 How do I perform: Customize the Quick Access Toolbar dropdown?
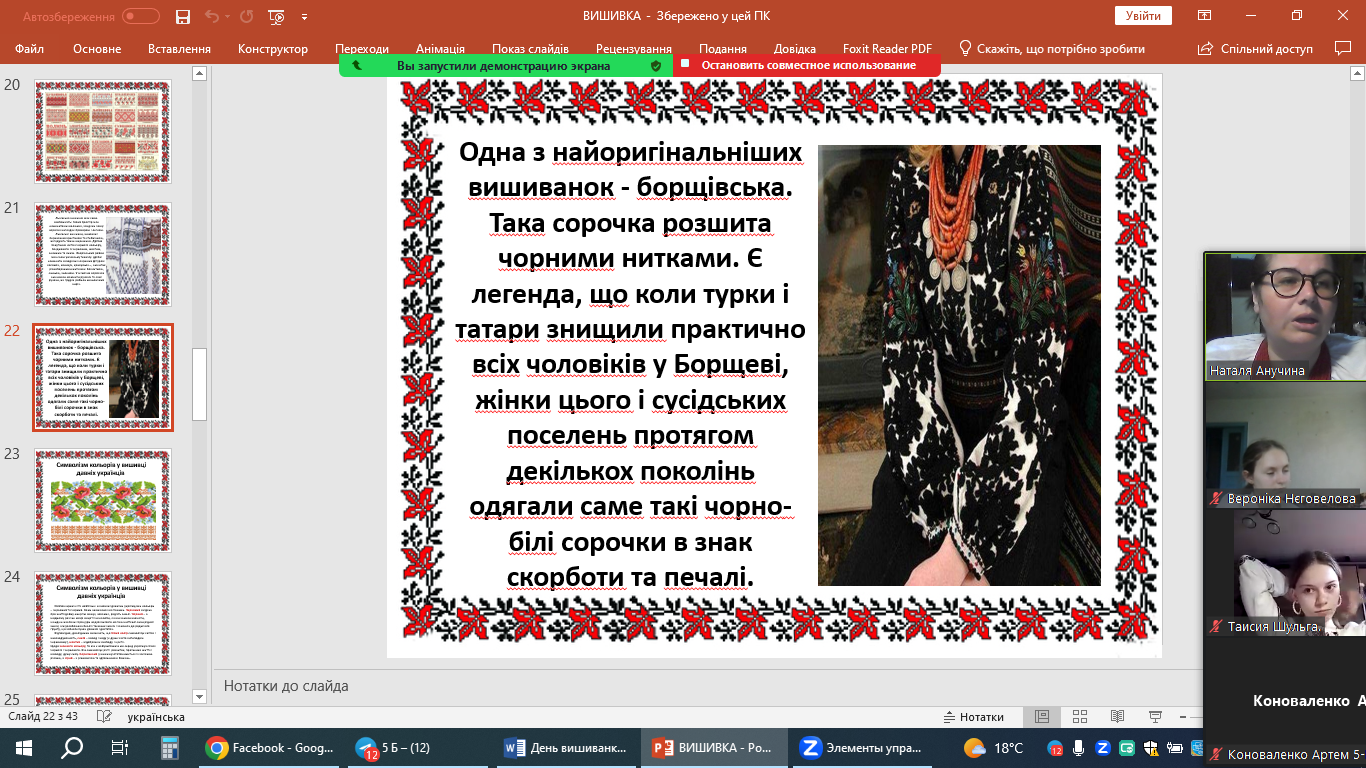[x=304, y=16]
